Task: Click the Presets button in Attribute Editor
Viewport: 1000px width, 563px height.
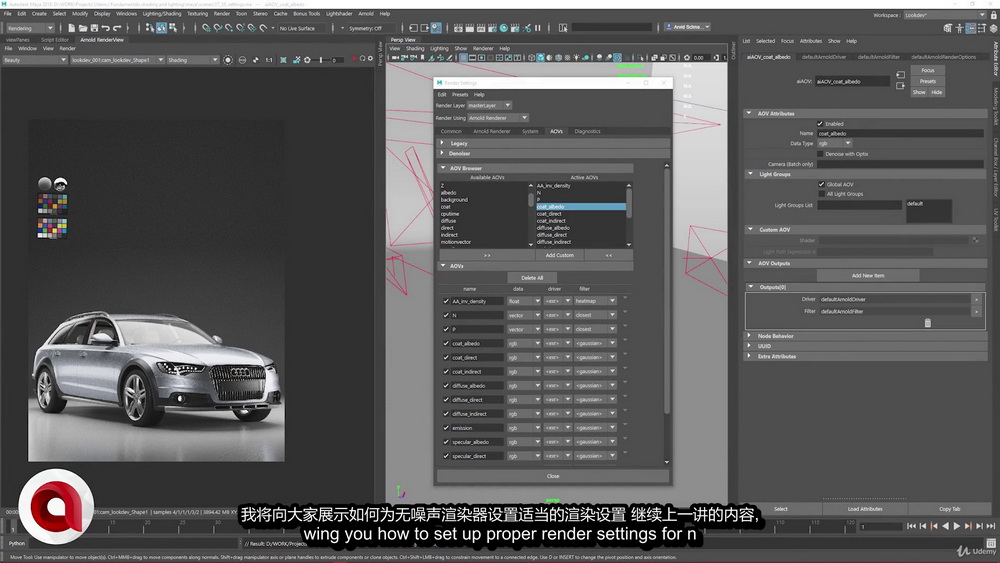Action: point(928,82)
